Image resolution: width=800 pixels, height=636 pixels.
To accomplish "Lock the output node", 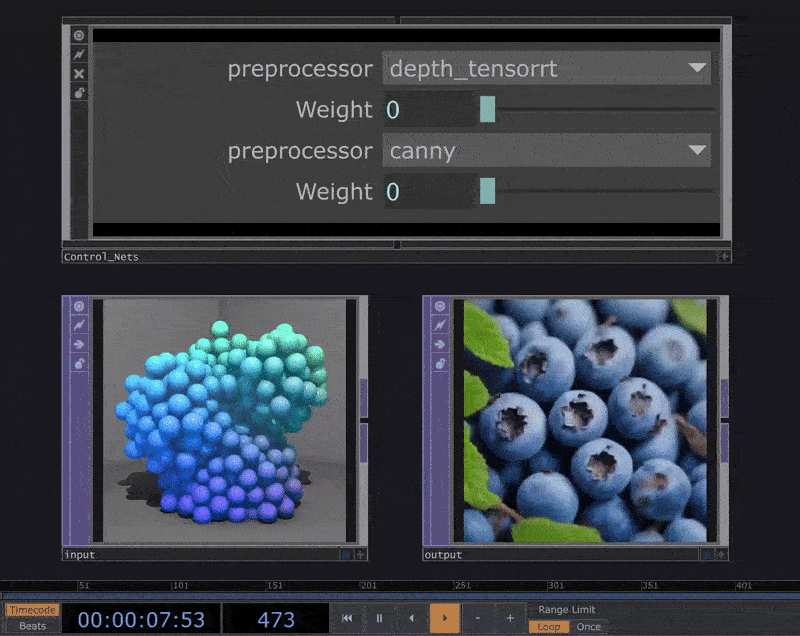I will pyautogui.click(x=440, y=363).
